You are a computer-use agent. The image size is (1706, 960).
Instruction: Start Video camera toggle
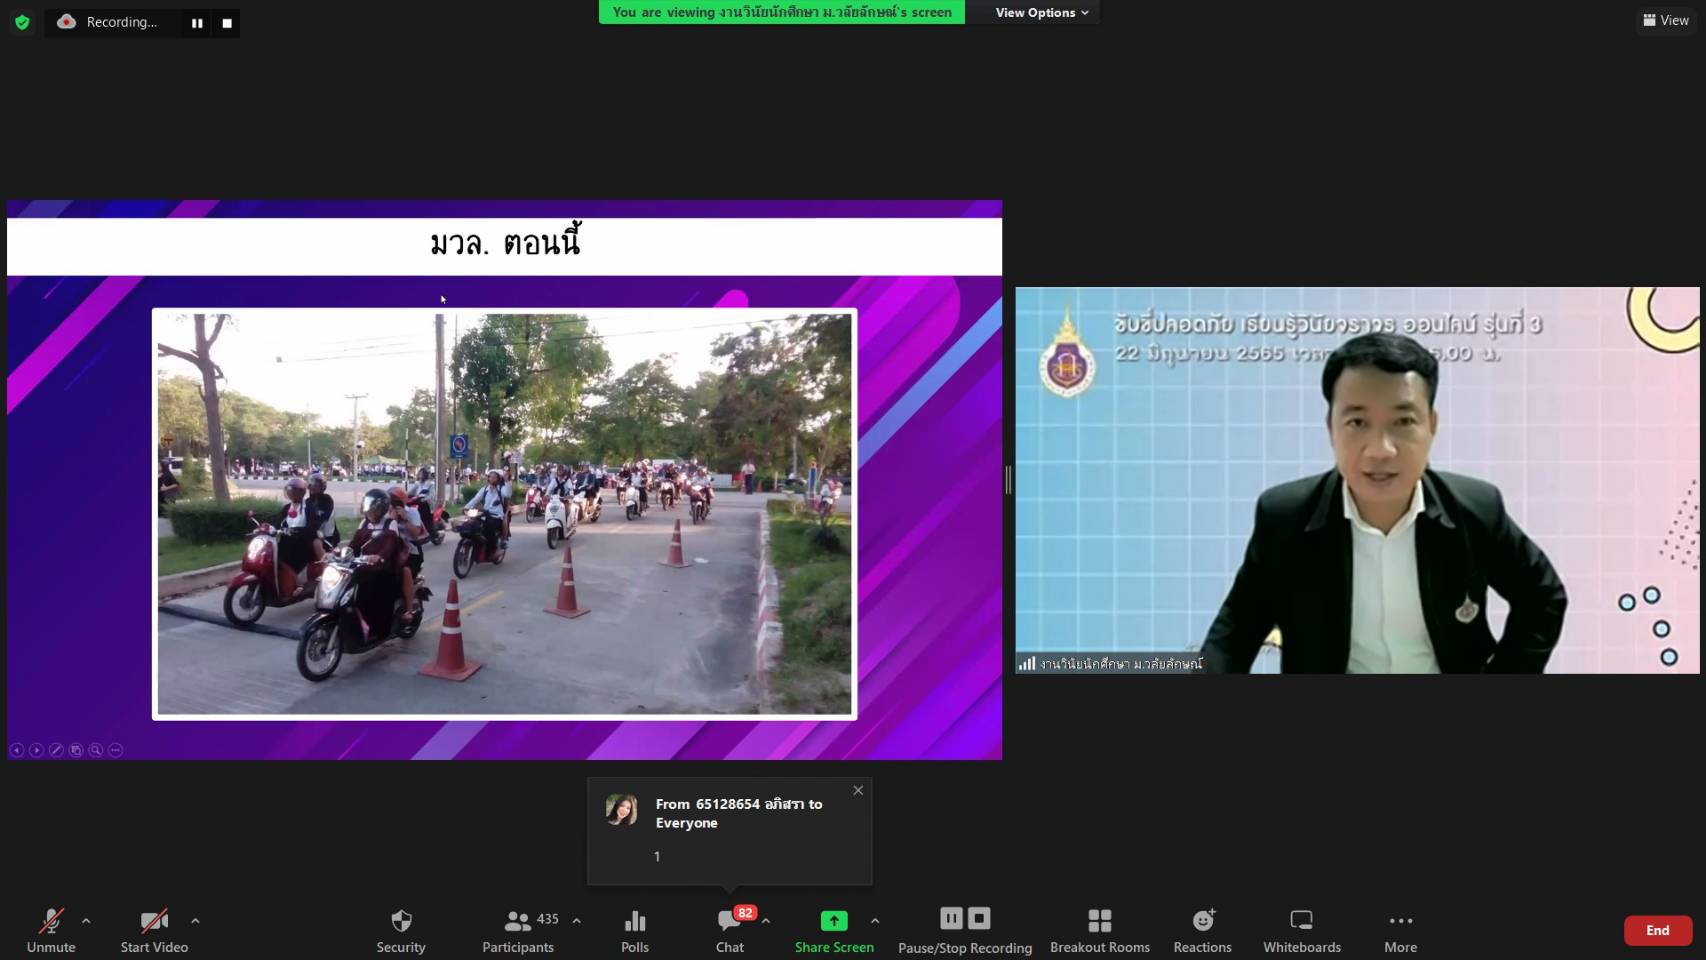pos(154,930)
